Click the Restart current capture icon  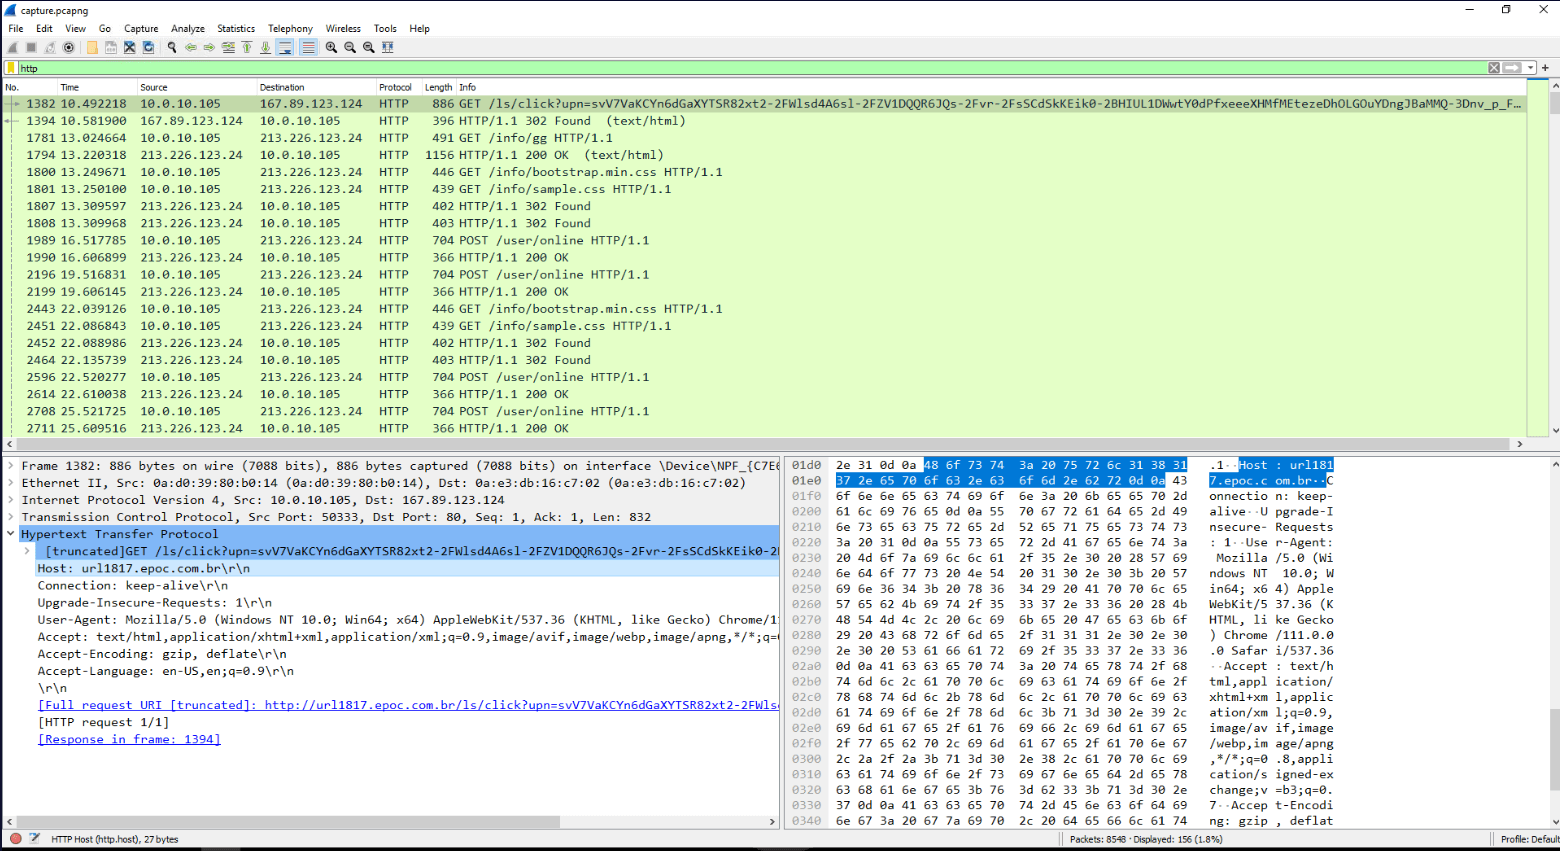coord(50,47)
